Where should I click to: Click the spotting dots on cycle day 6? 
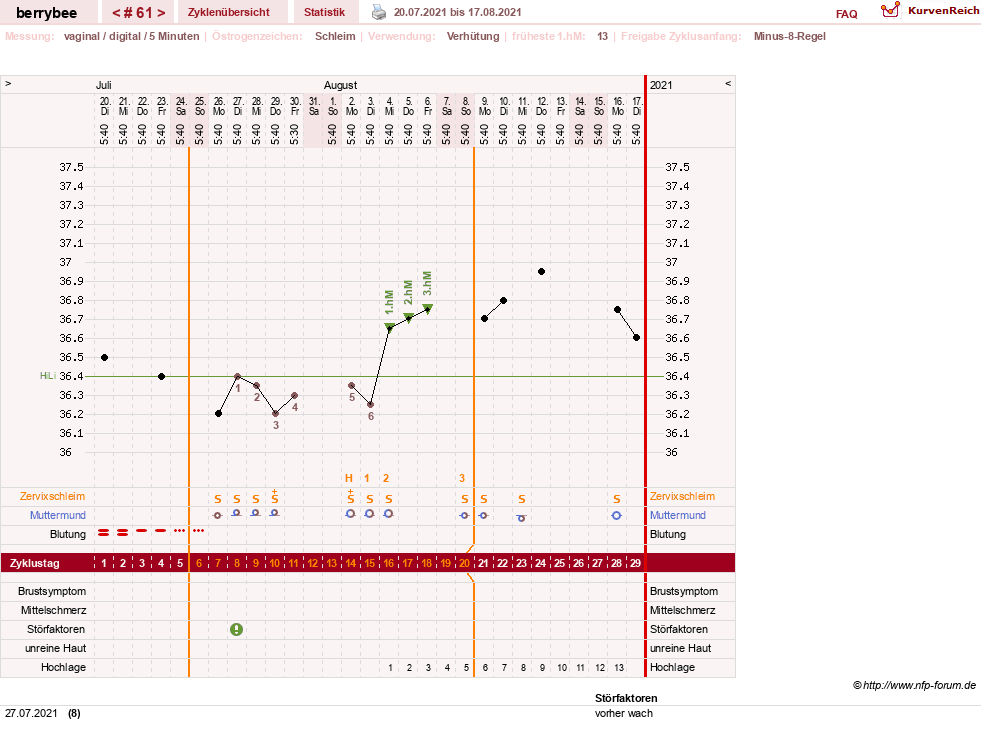coord(199,531)
